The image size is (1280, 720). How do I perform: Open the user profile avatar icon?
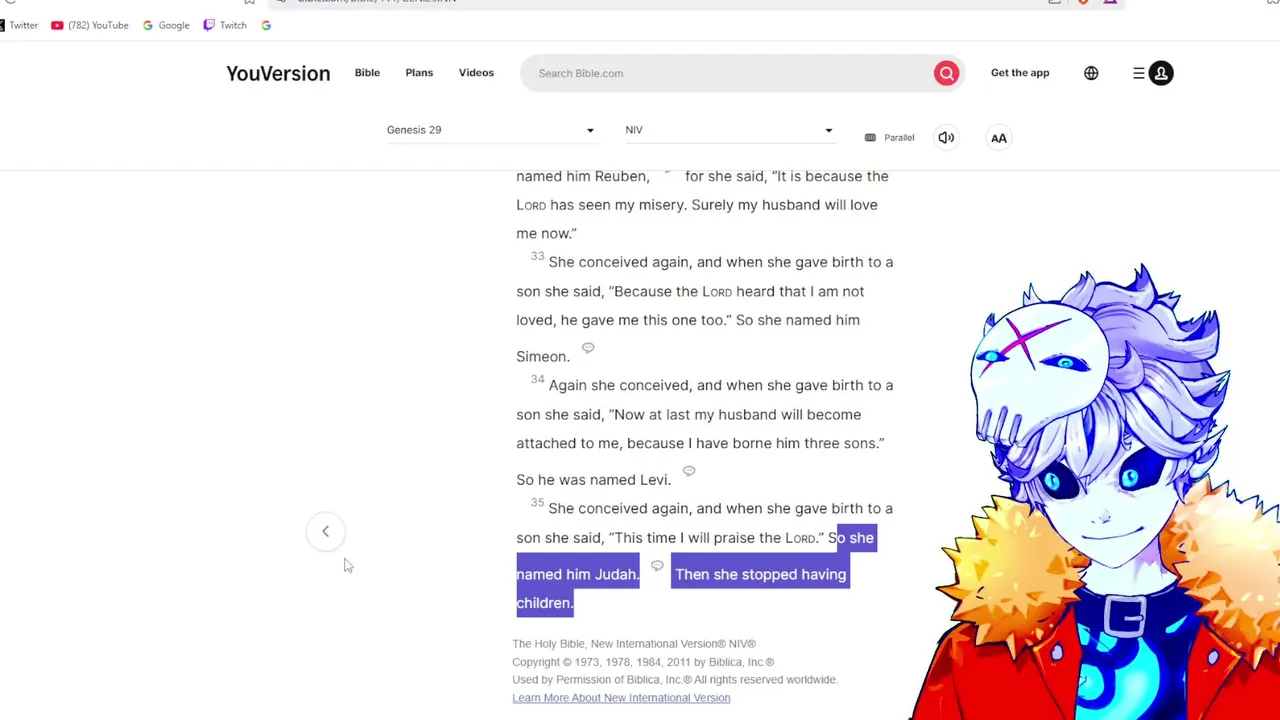(1161, 73)
